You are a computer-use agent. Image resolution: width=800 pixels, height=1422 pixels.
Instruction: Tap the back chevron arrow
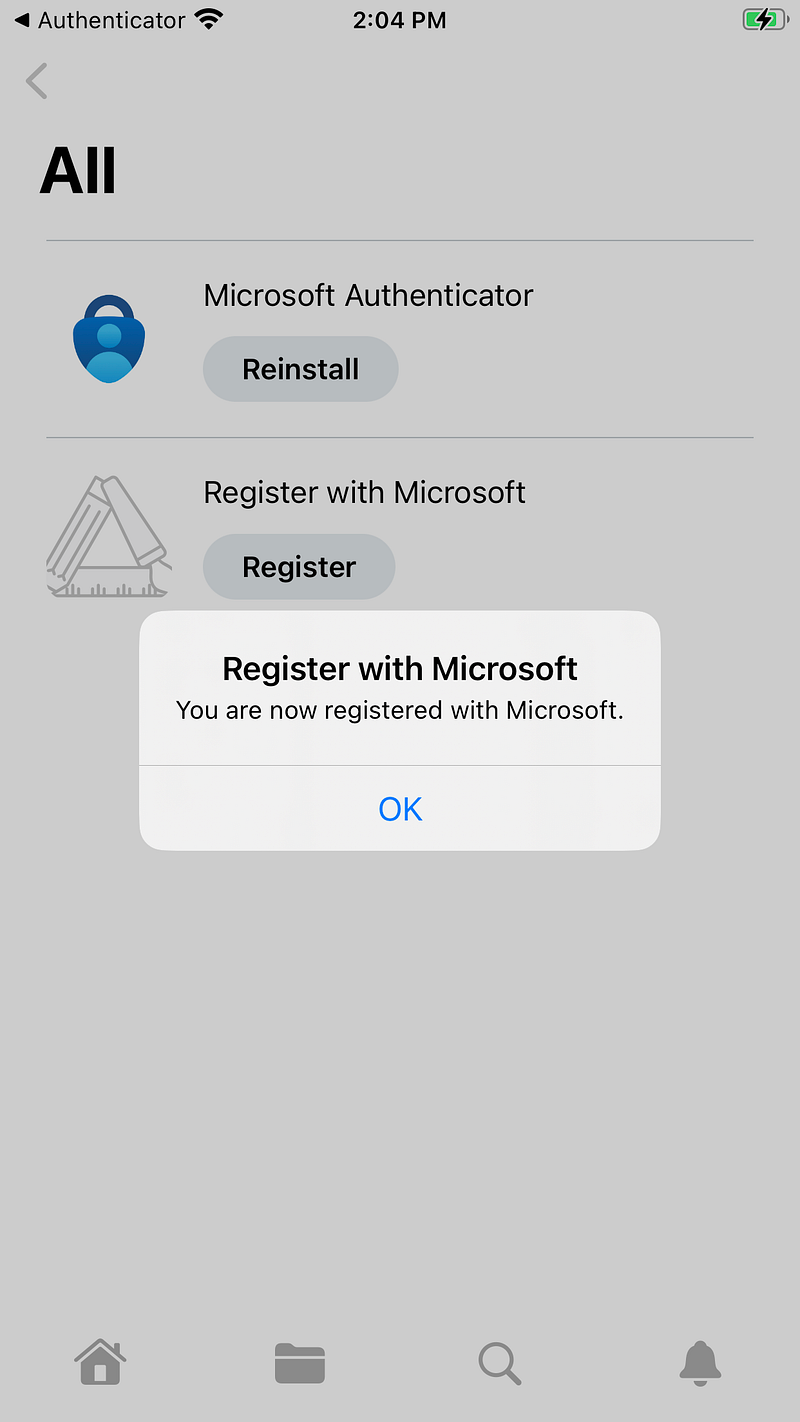[x=36, y=81]
